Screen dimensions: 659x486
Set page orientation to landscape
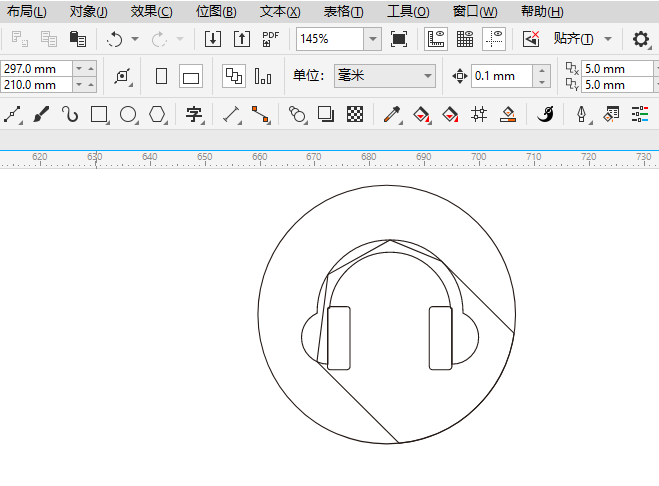click(191, 77)
